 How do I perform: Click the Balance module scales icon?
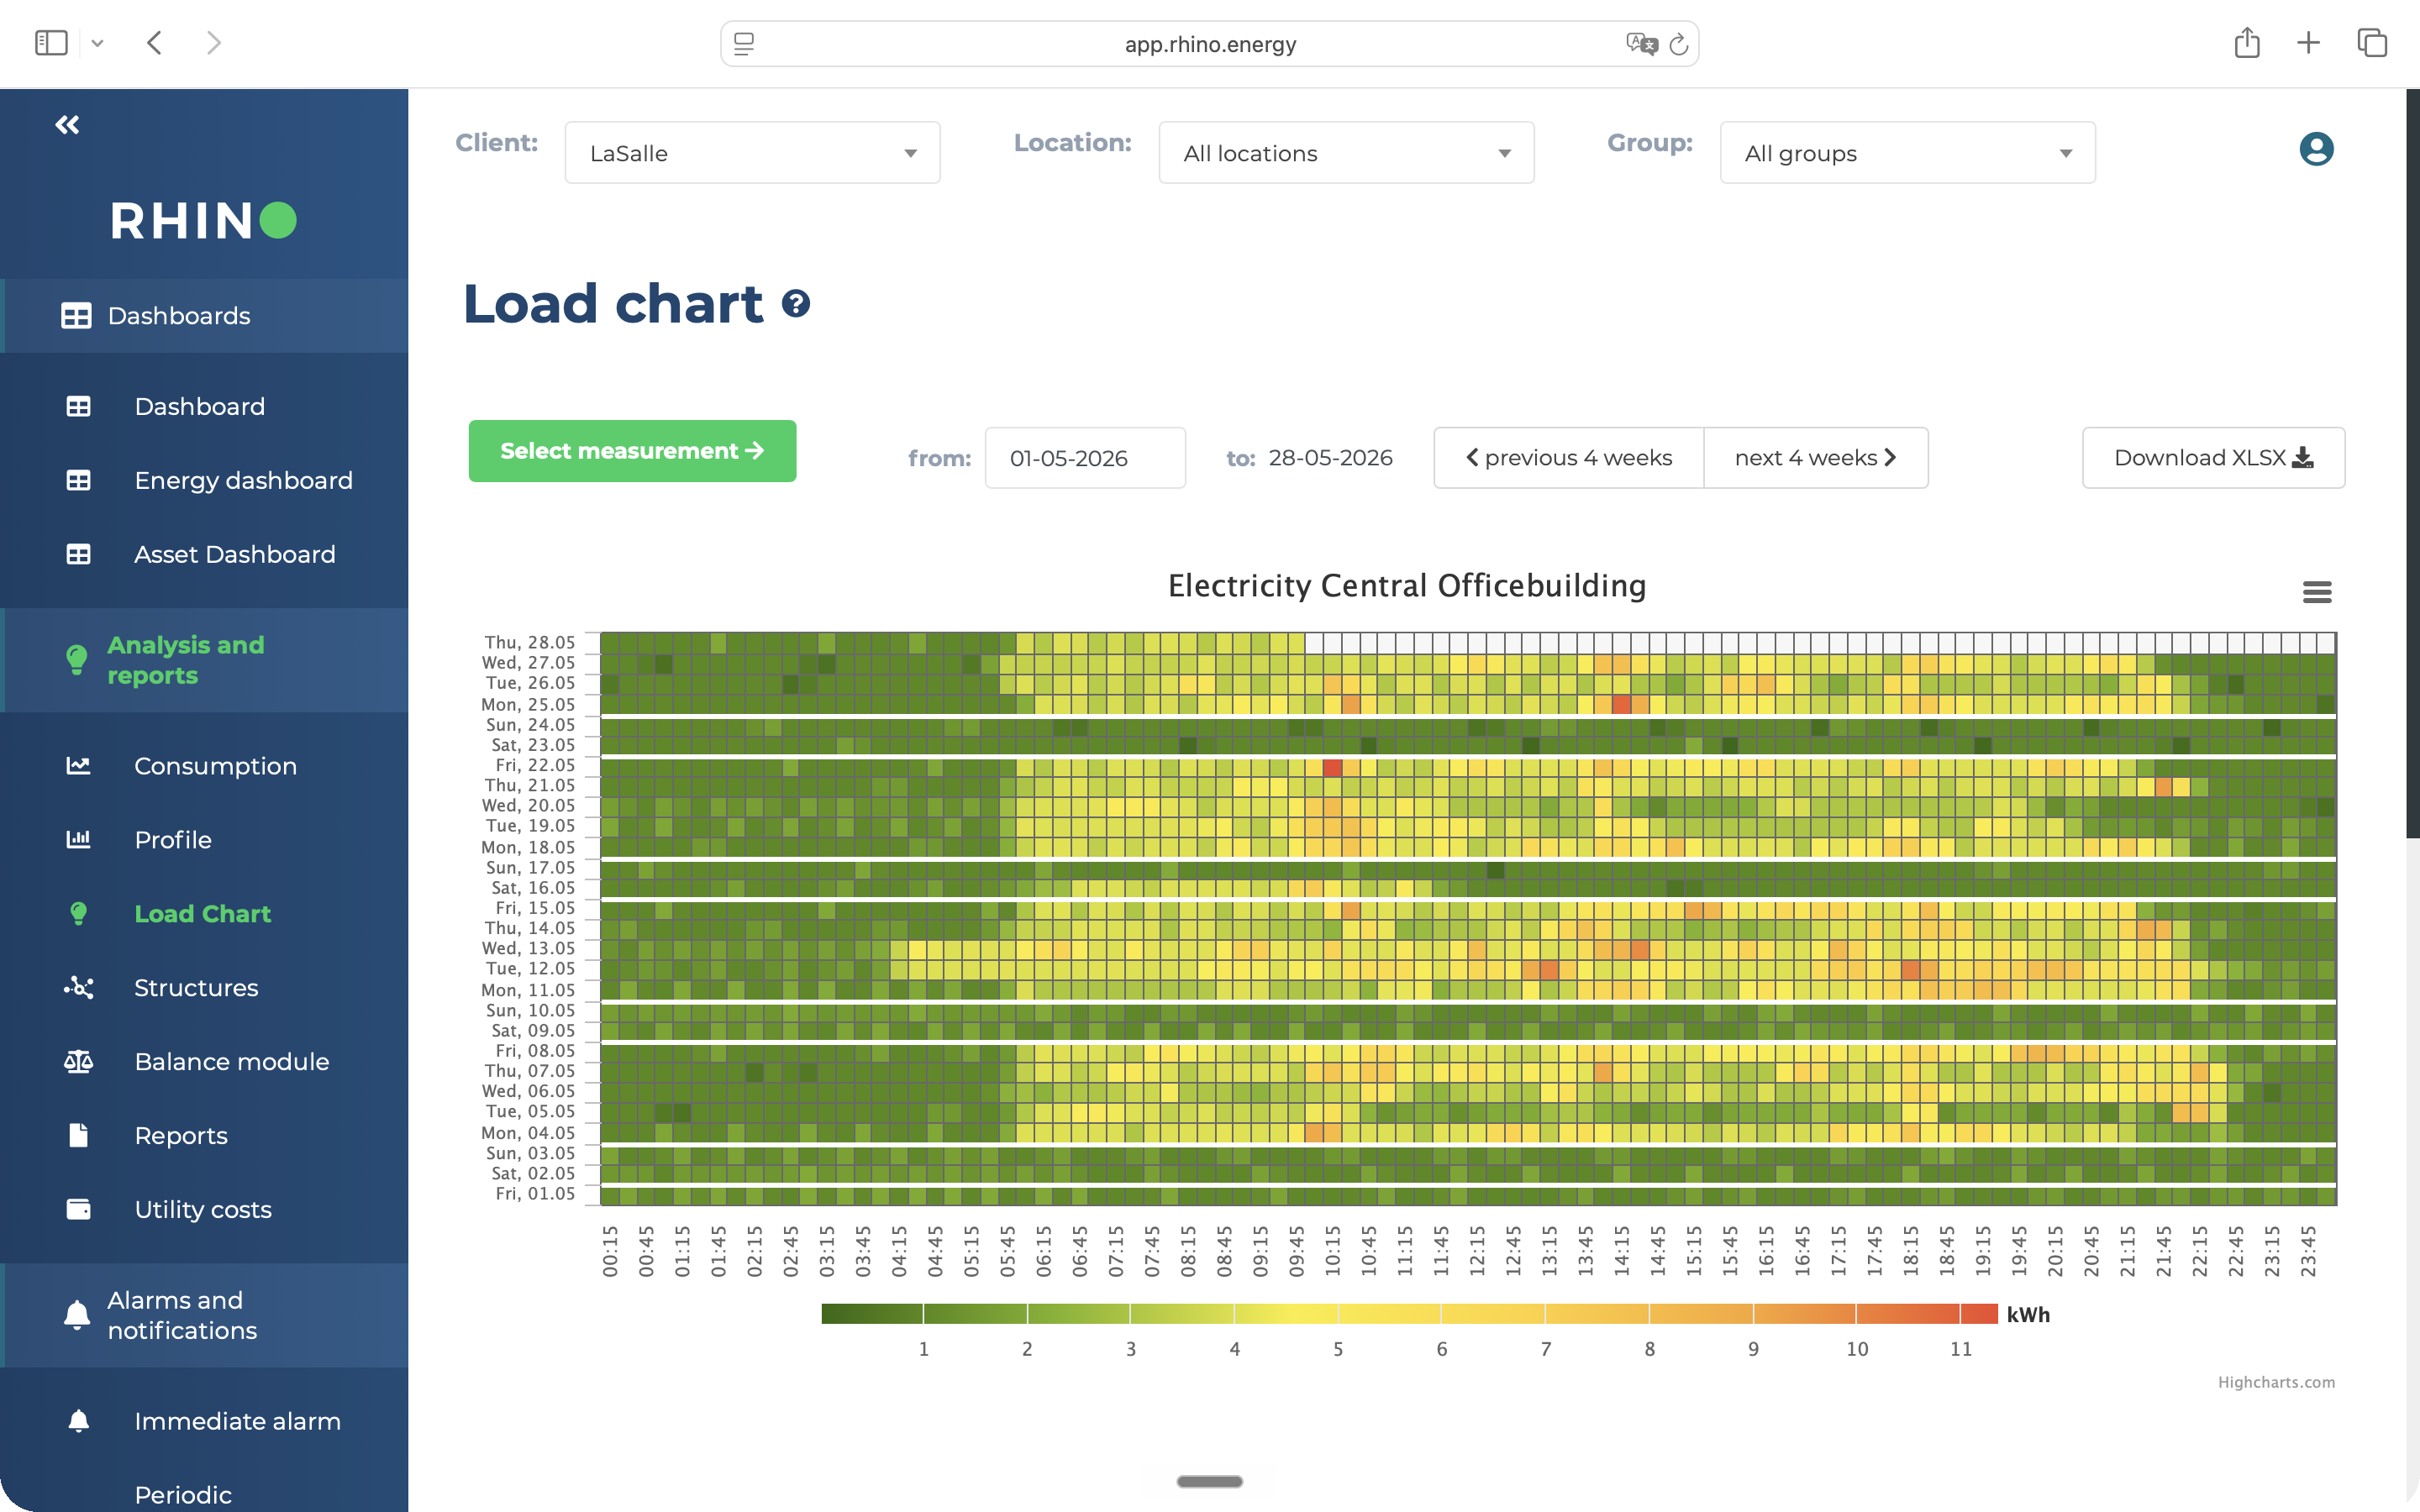pyautogui.click(x=78, y=1062)
